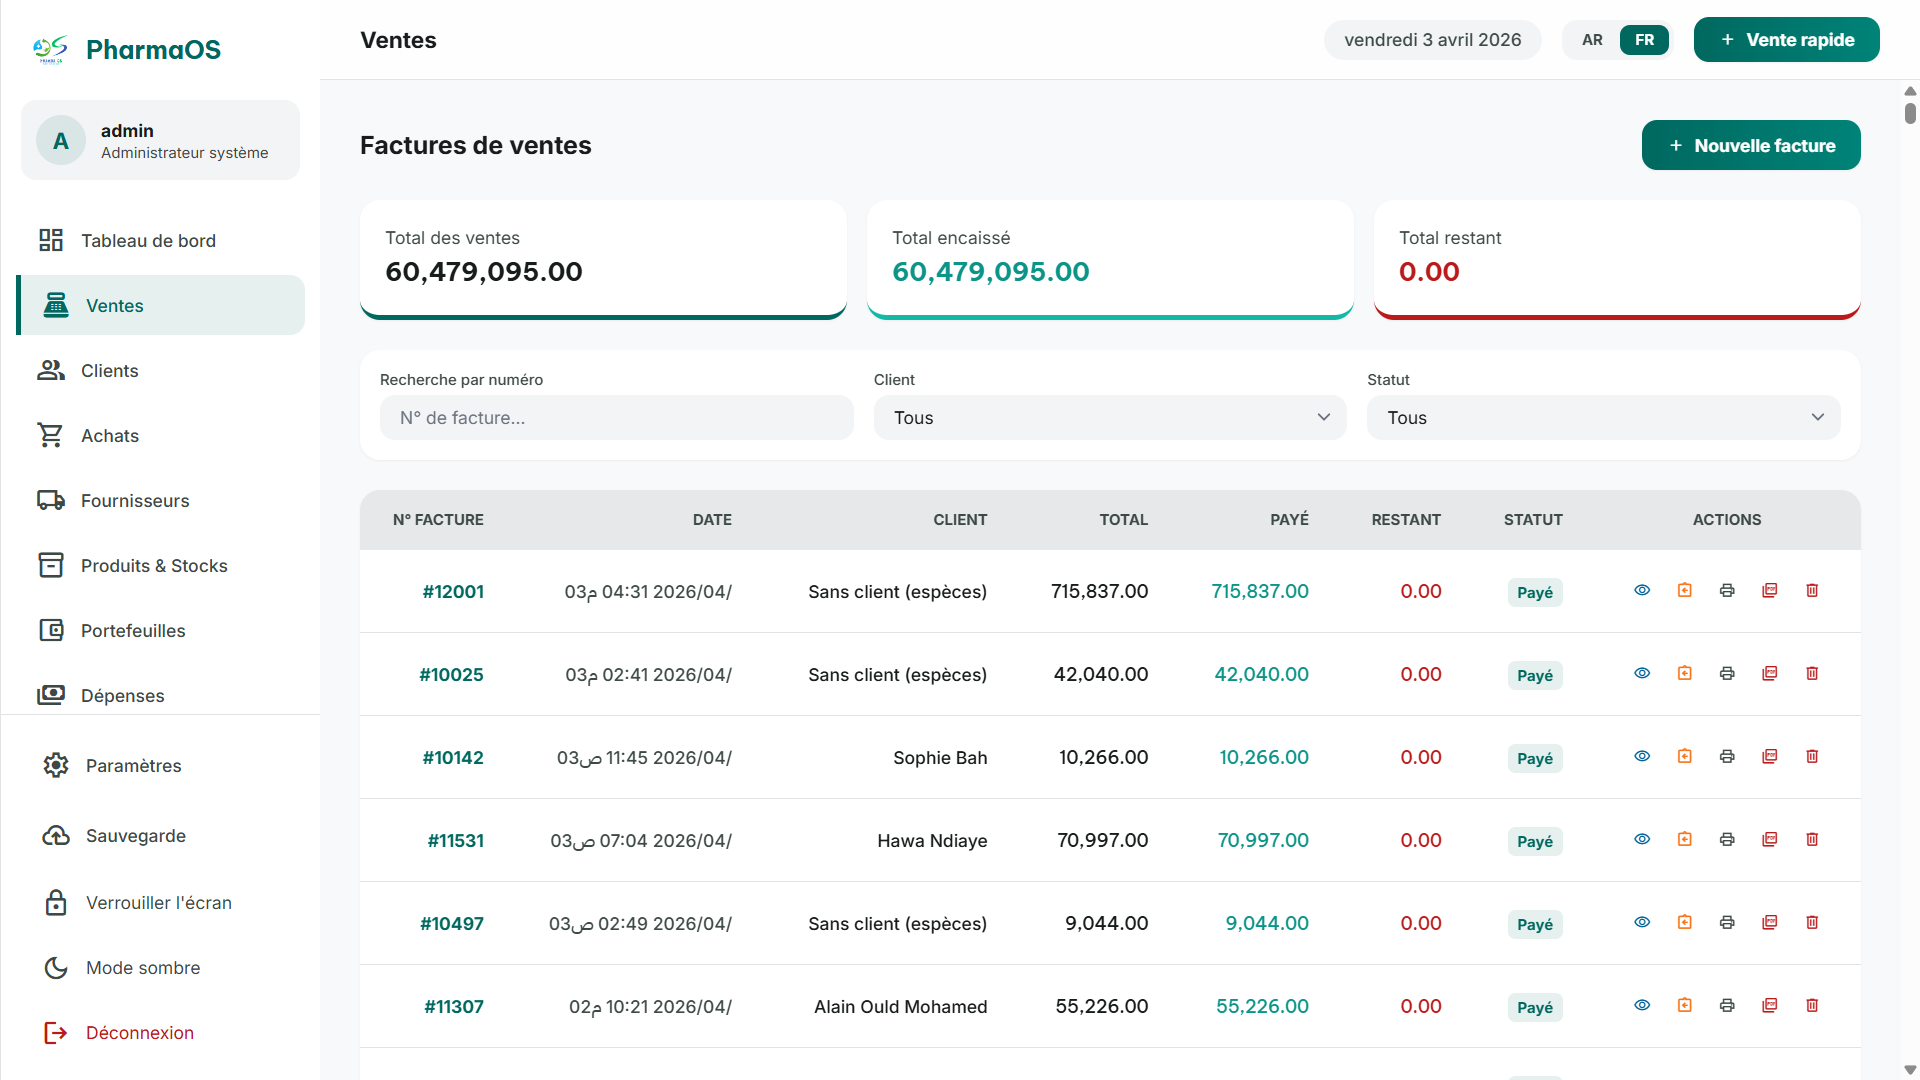
Task: Open the Client filter dropdown
Action: (1110, 418)
